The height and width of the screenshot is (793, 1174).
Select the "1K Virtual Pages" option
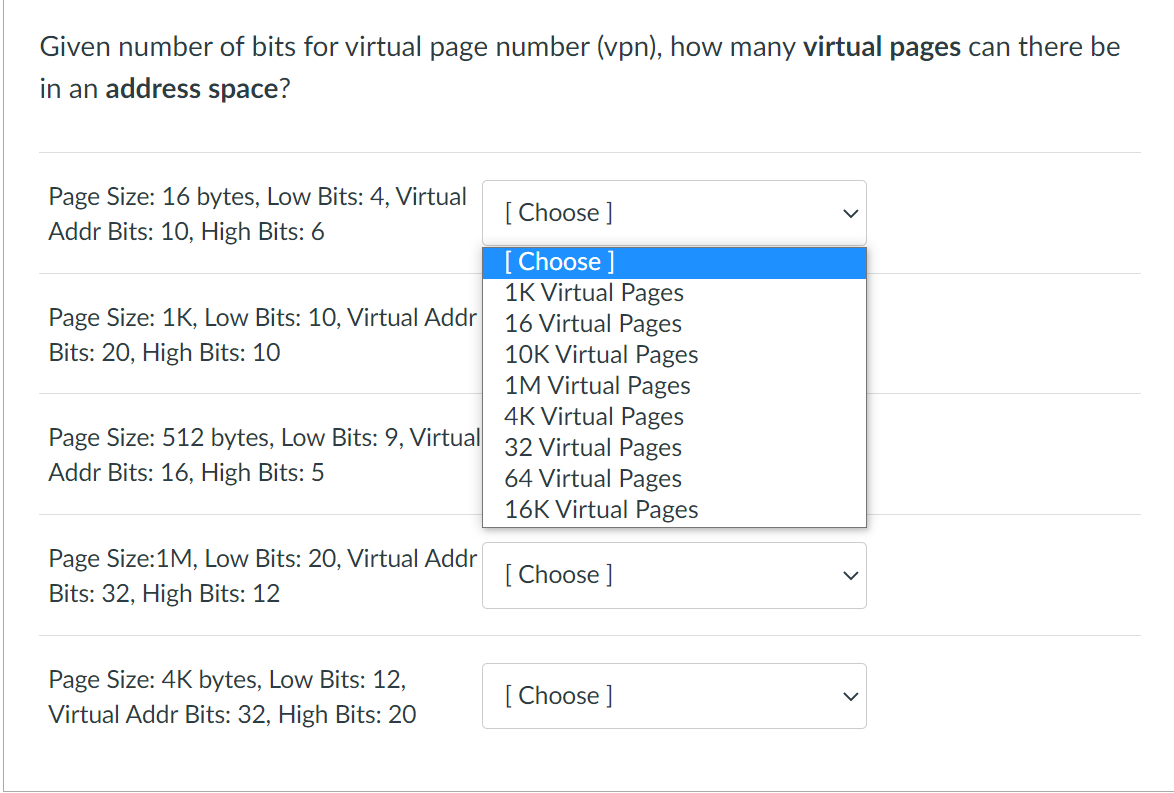593,292
